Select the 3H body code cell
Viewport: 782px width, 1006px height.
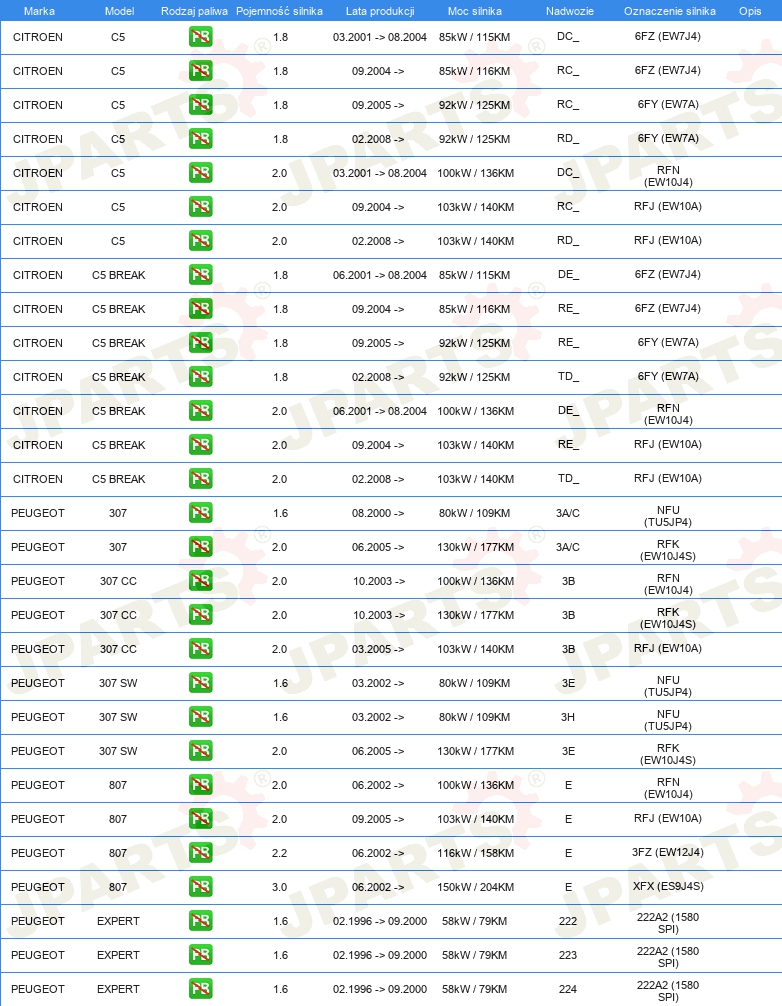[x=568, y=717]
